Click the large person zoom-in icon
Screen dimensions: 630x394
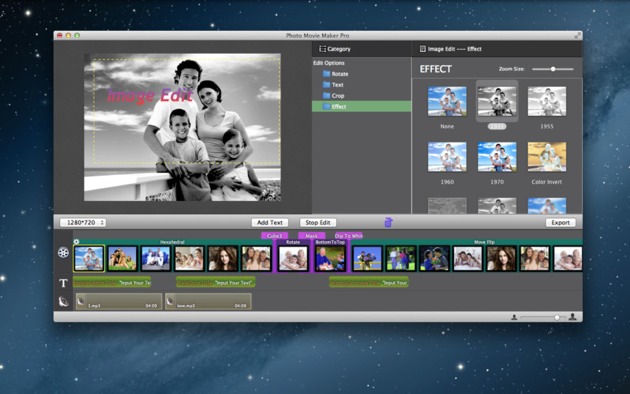(x=573, y=317)
